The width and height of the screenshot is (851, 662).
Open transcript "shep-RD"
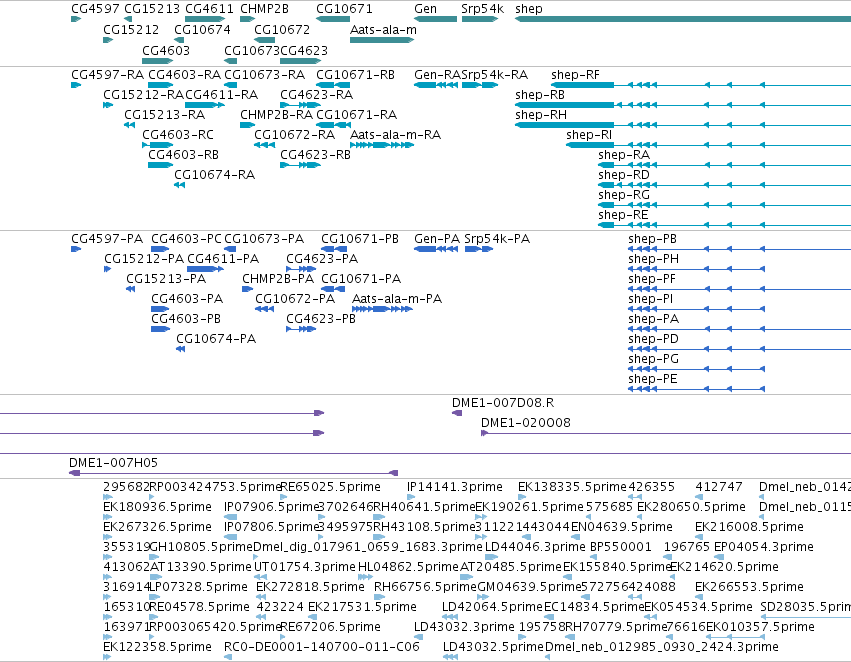click(624, 175)
